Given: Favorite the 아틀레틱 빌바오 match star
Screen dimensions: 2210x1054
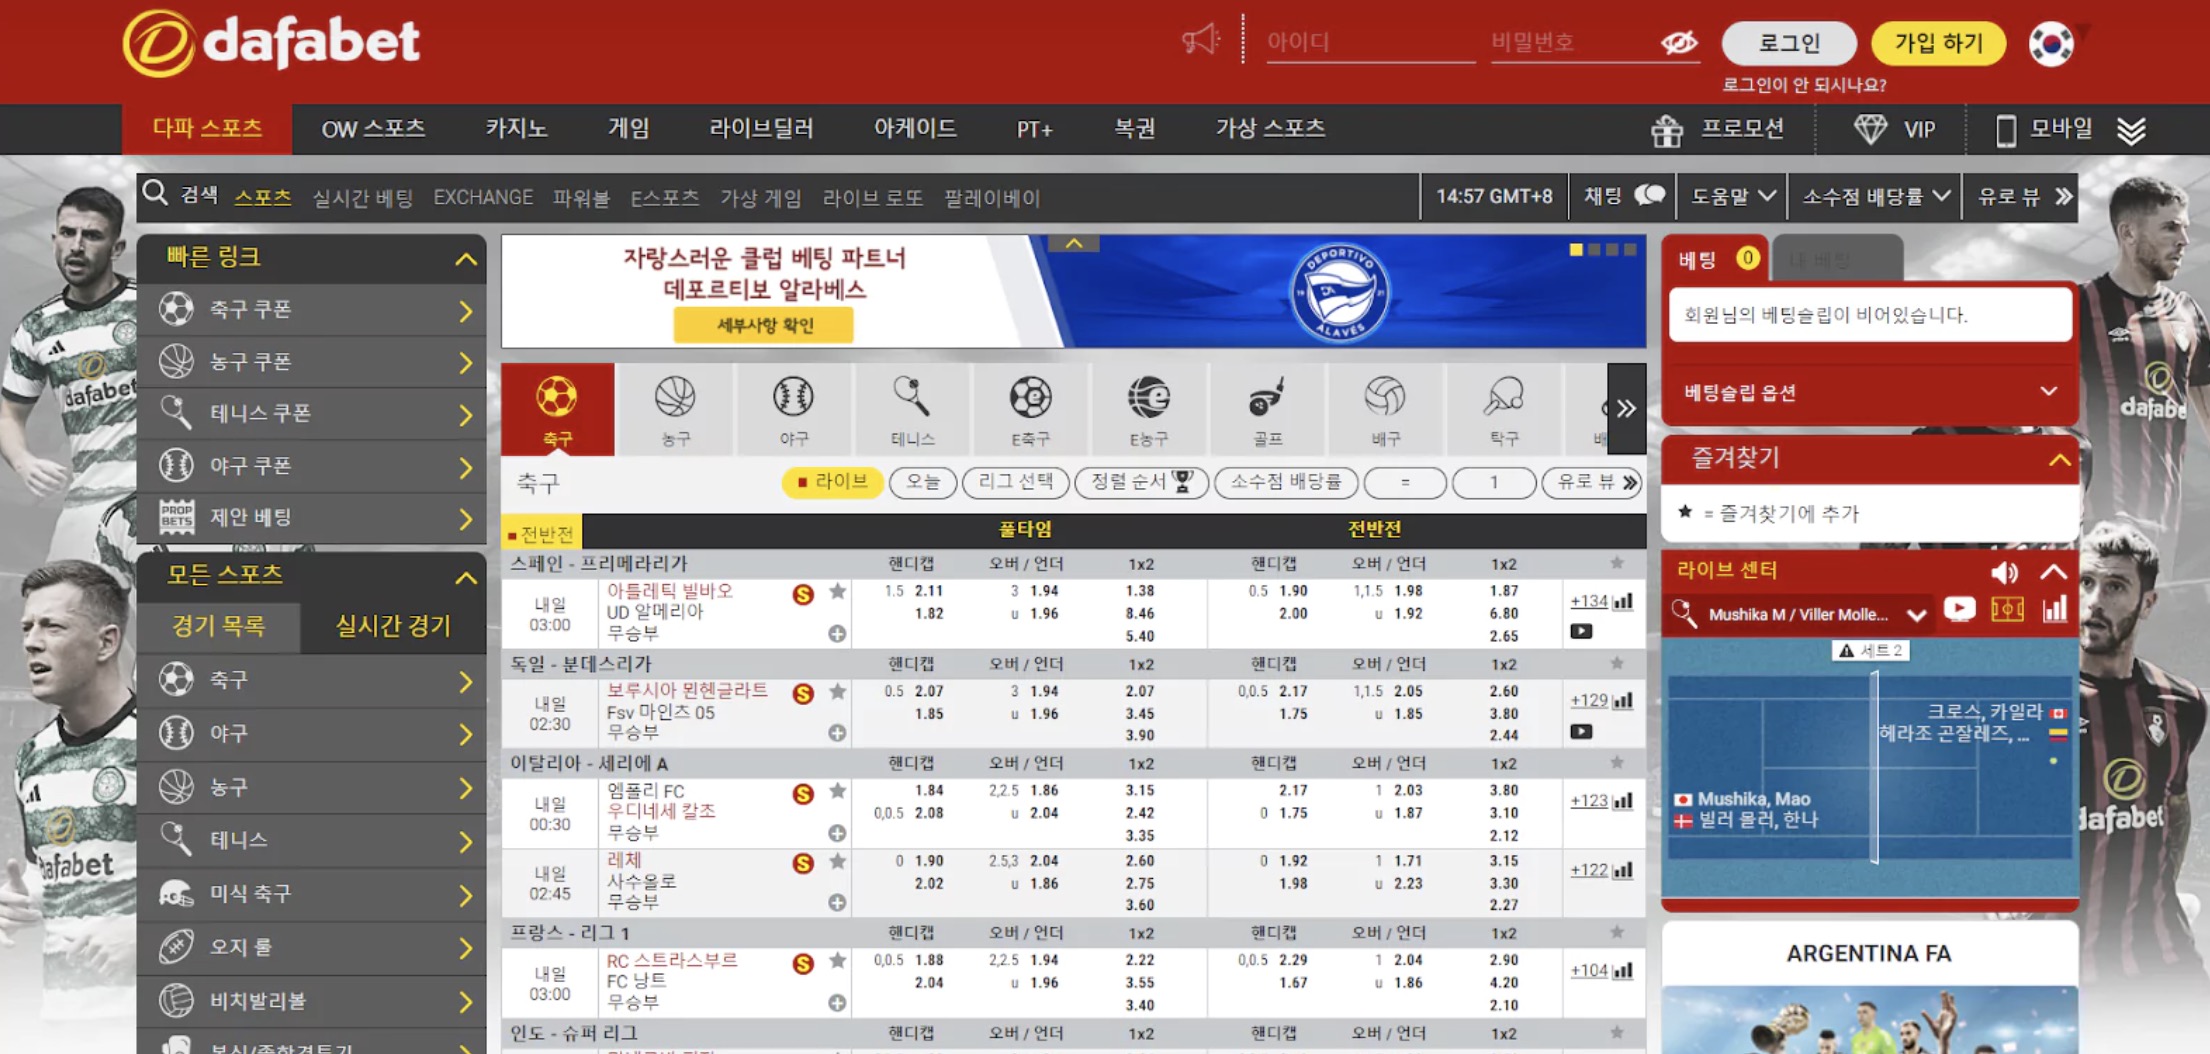Looking at the screenshot, I should tap(838, 592).
